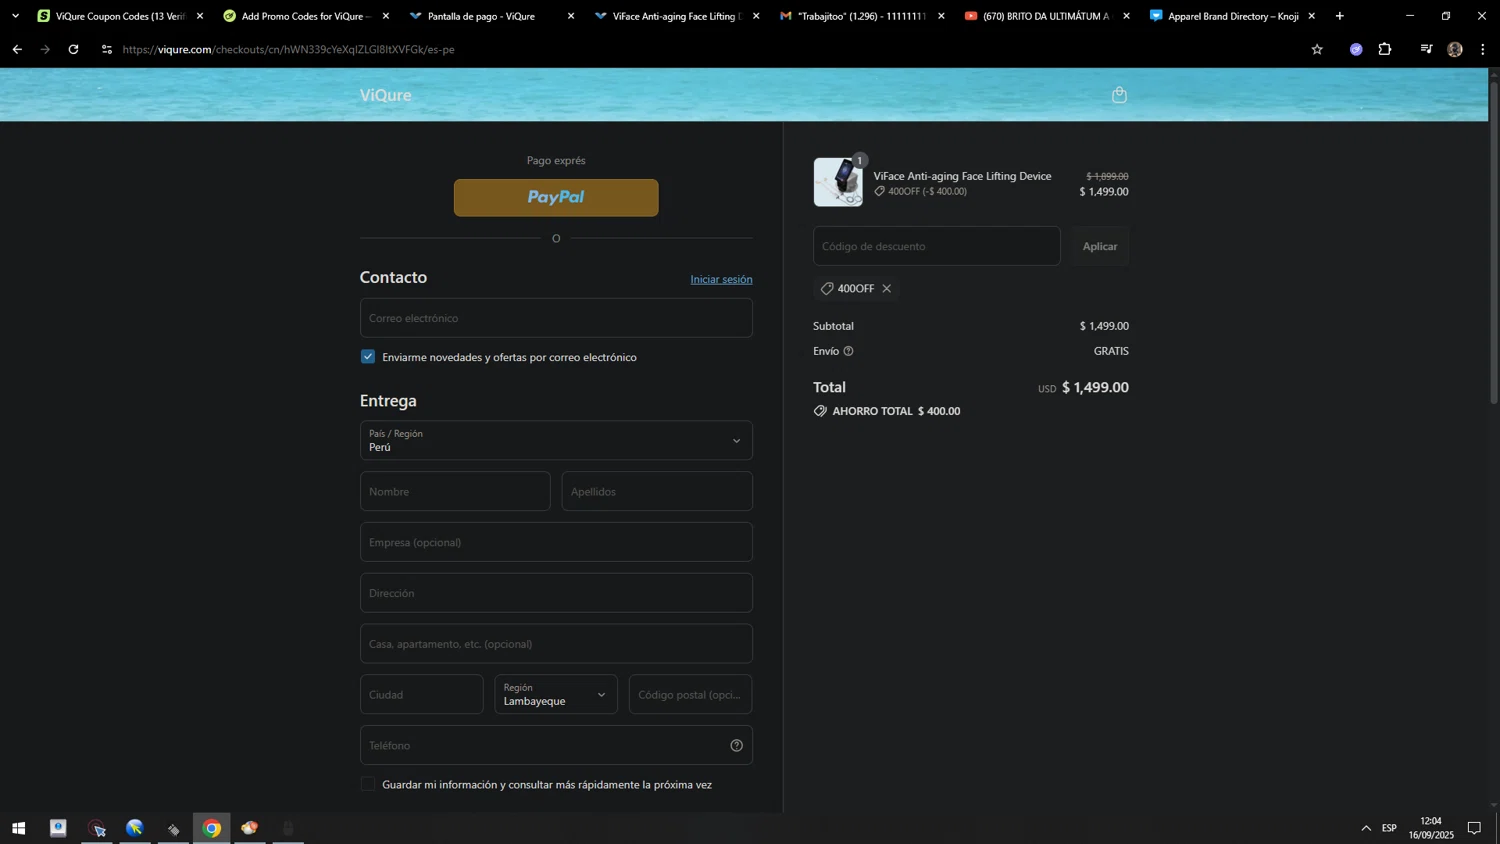Click the Código postal field

coord(690,694)
